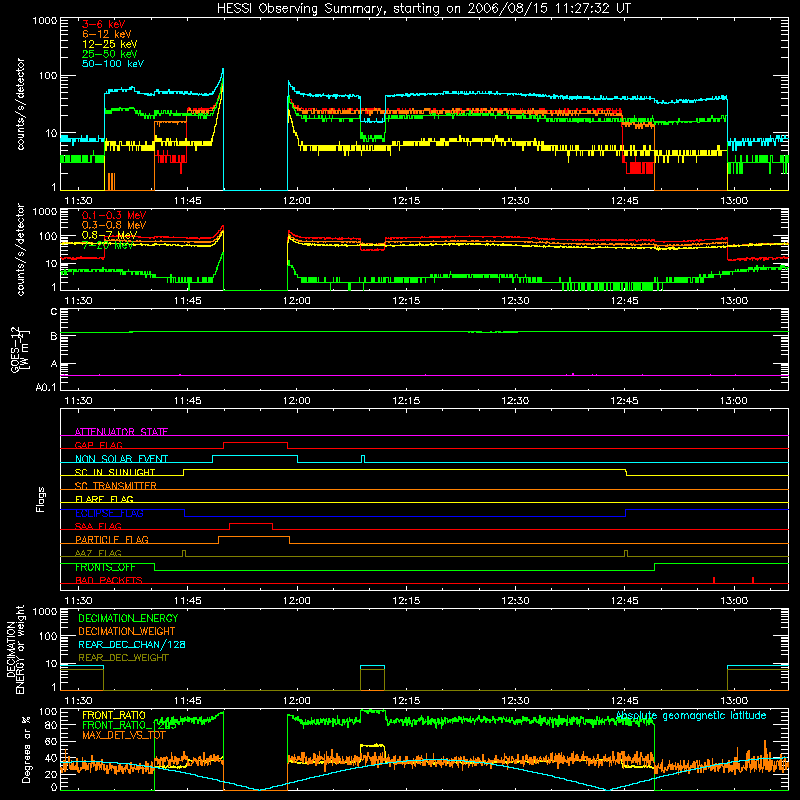This screenshot has width=800, height=800.
Task: Click the vertical Flags axis label
Action: [41, 499]
